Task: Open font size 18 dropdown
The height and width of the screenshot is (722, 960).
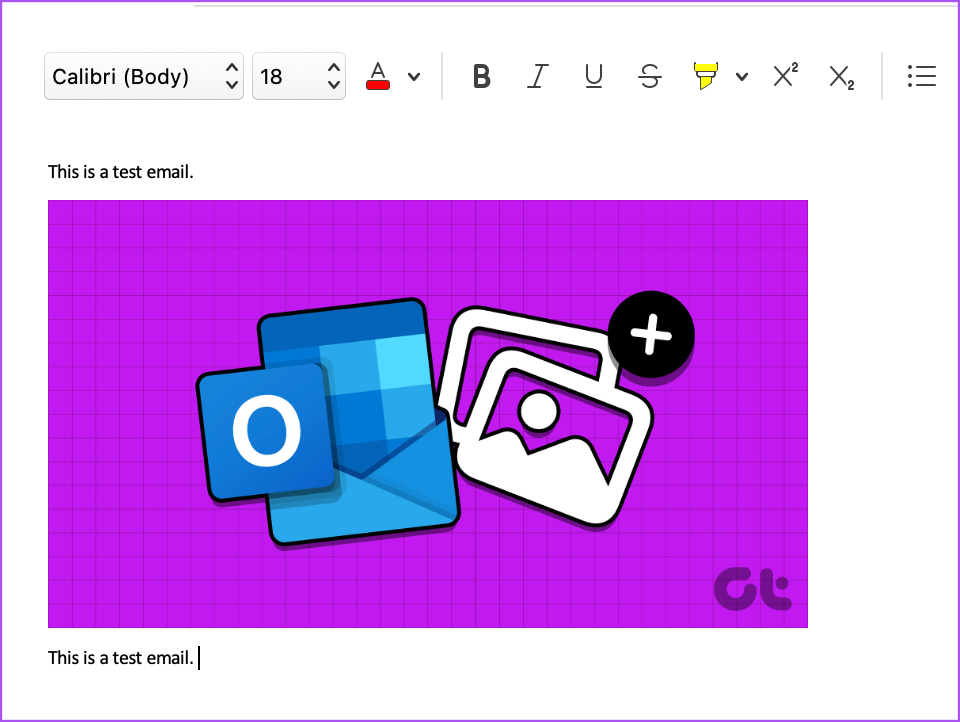Action: pos(299,76)
